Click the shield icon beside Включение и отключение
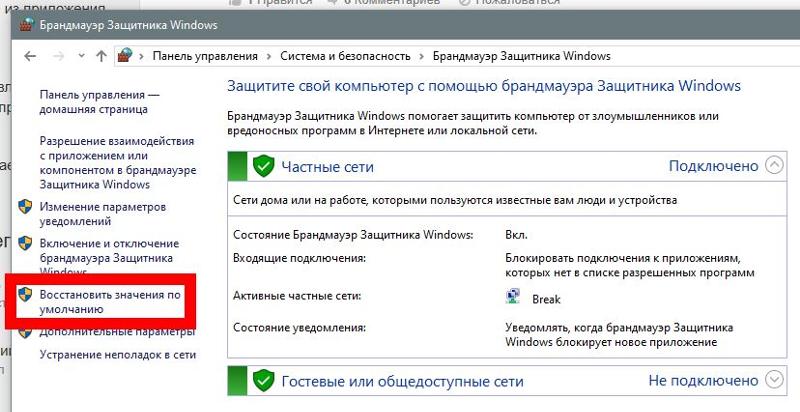The width and height of the screenshot is (800, 412). [x=25, y=243]
